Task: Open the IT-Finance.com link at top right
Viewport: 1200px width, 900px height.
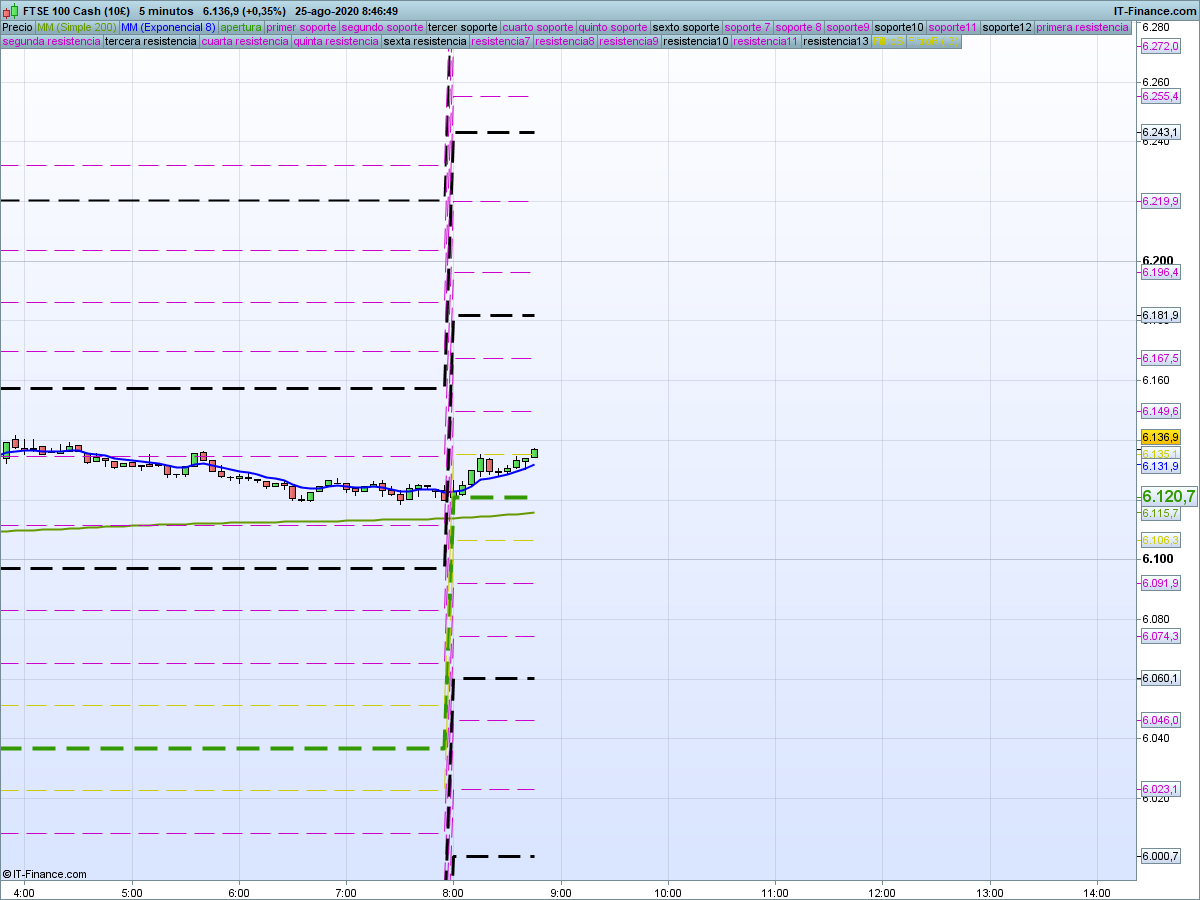Action: [x=1155, y=11]
